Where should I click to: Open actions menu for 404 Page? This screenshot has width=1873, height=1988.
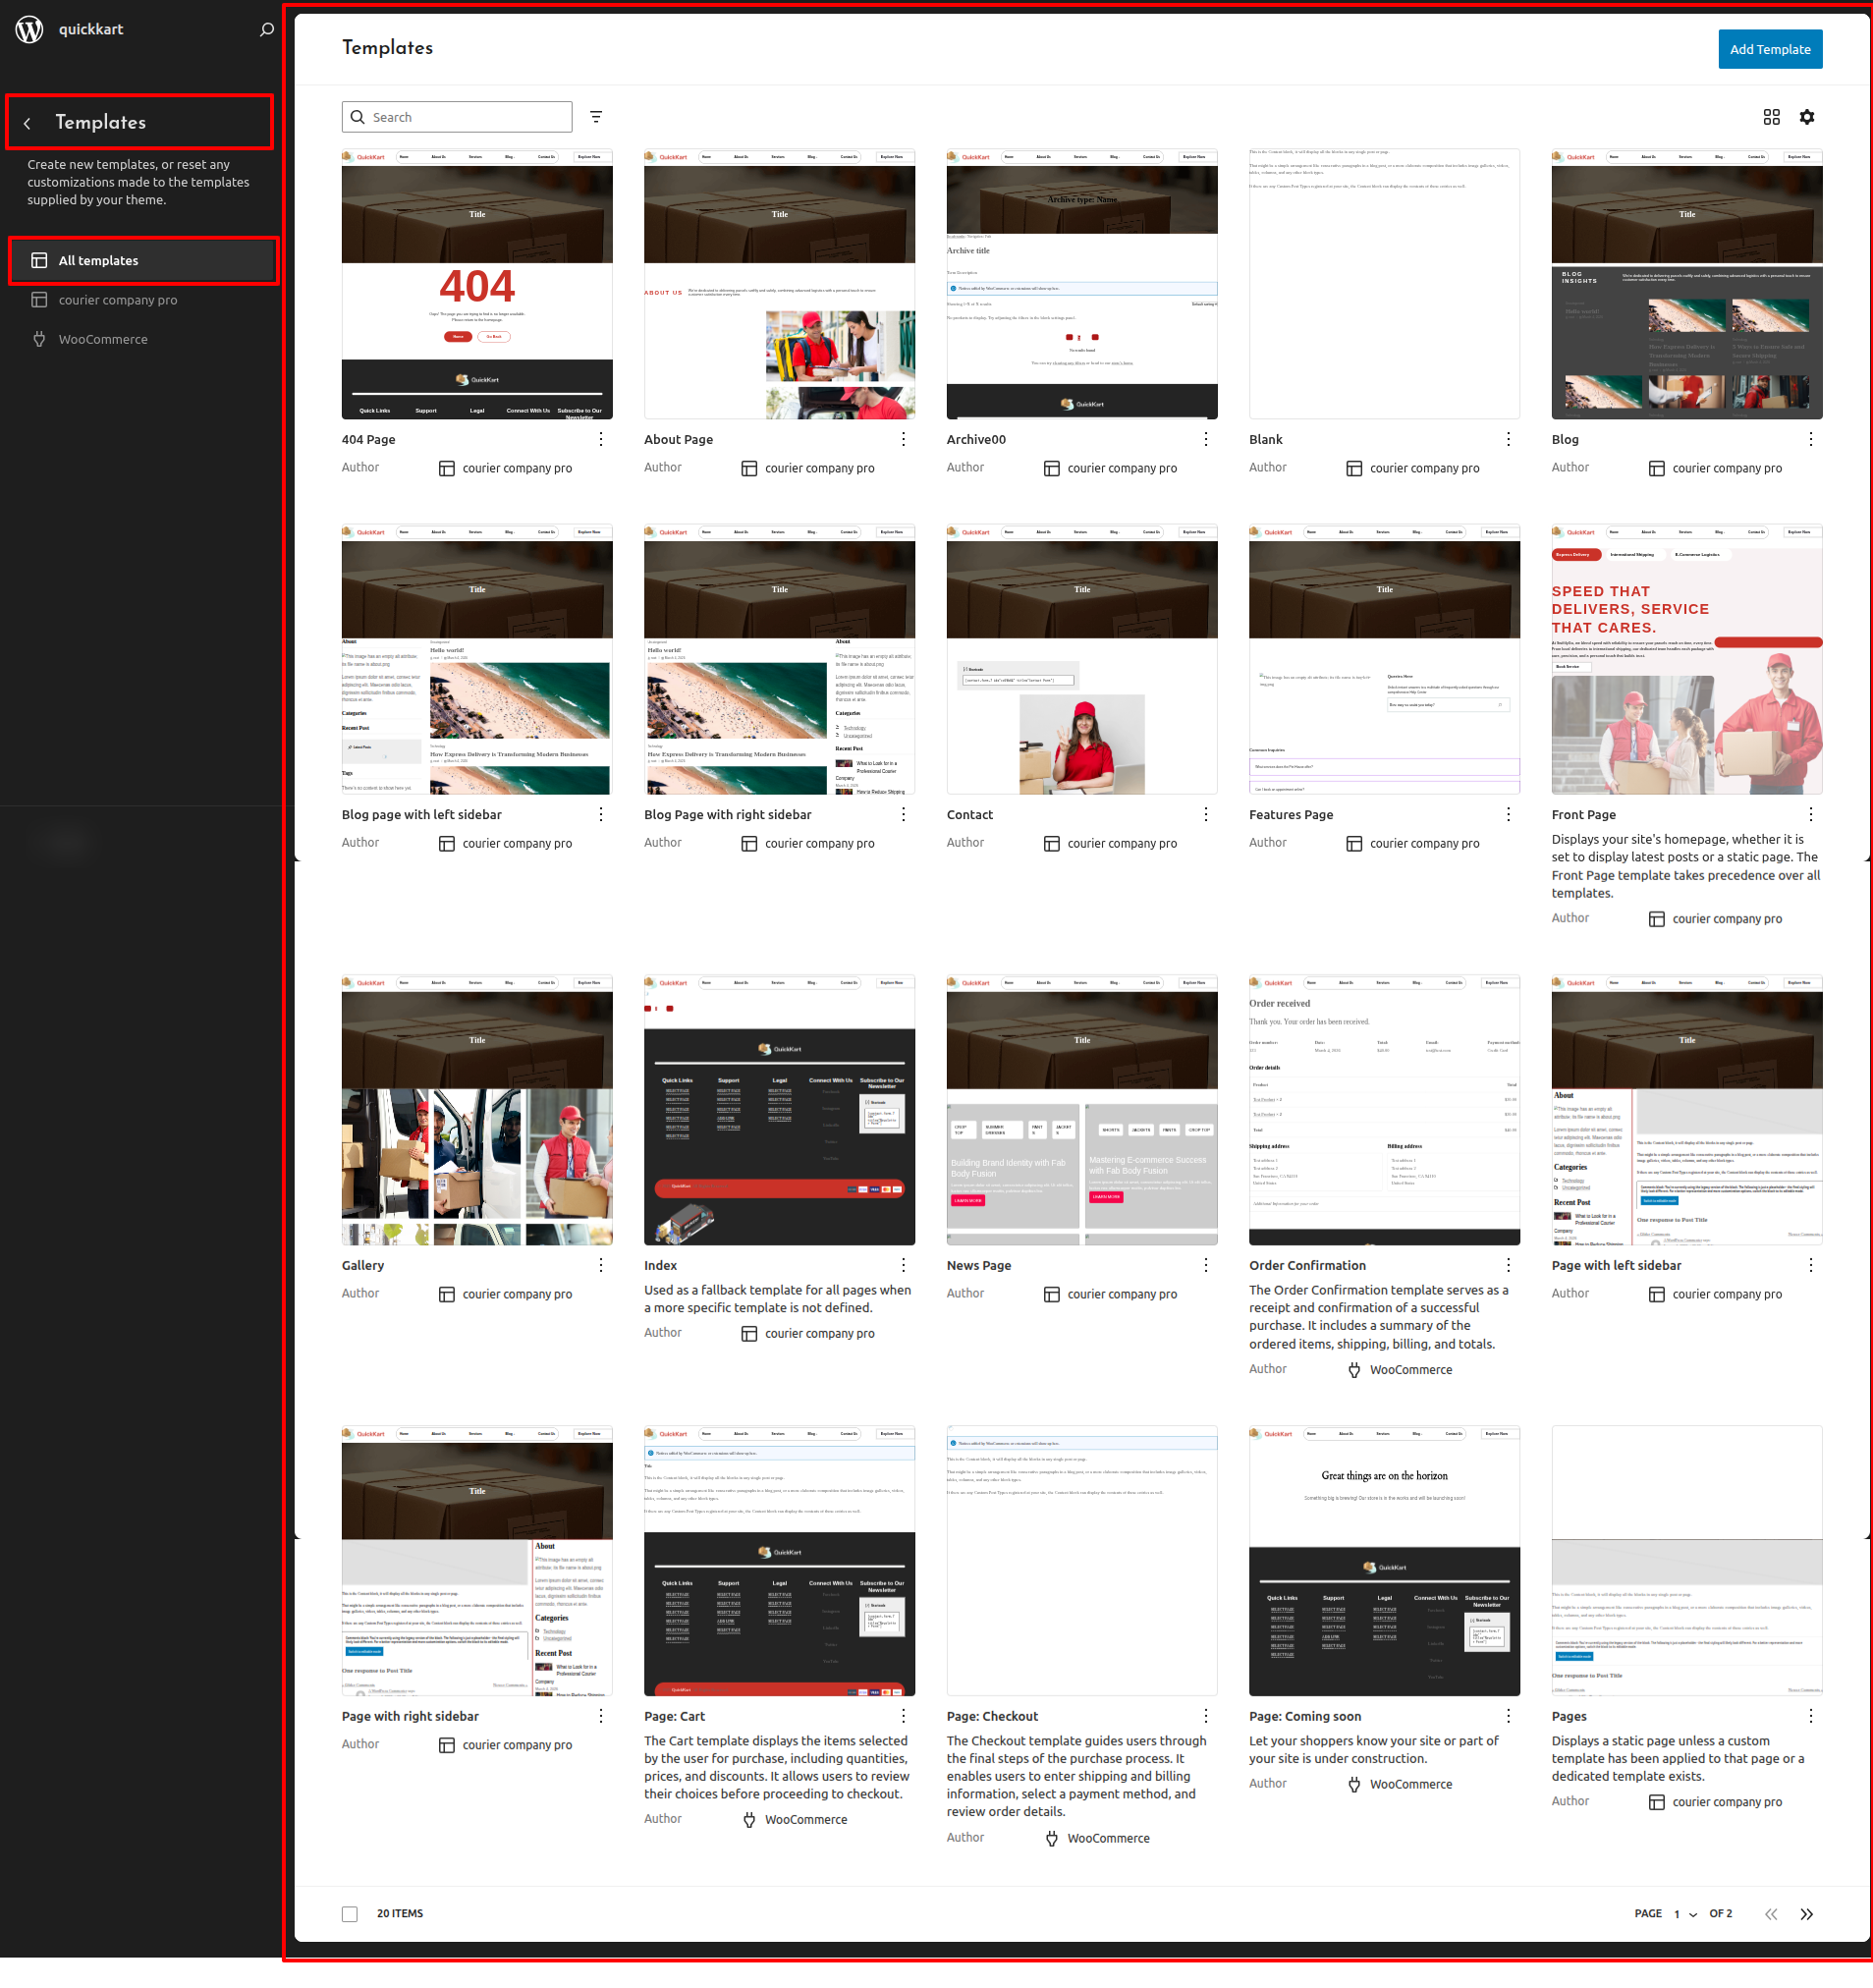(x=600, y=439)
